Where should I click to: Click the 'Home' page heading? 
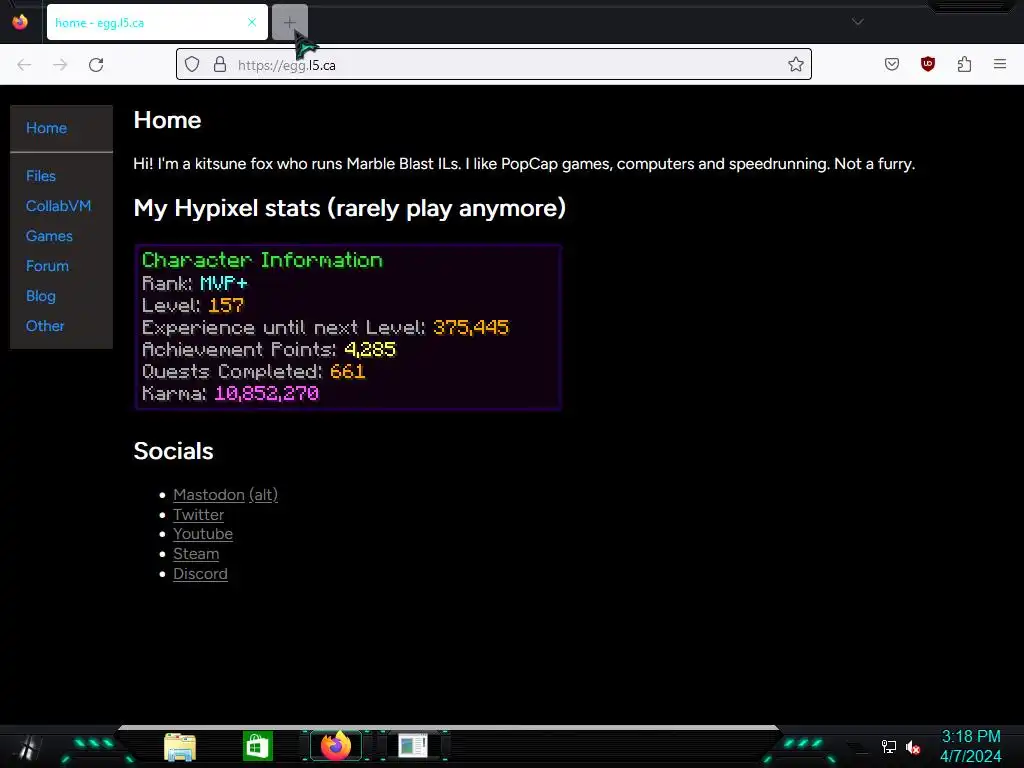coord(167,120)
